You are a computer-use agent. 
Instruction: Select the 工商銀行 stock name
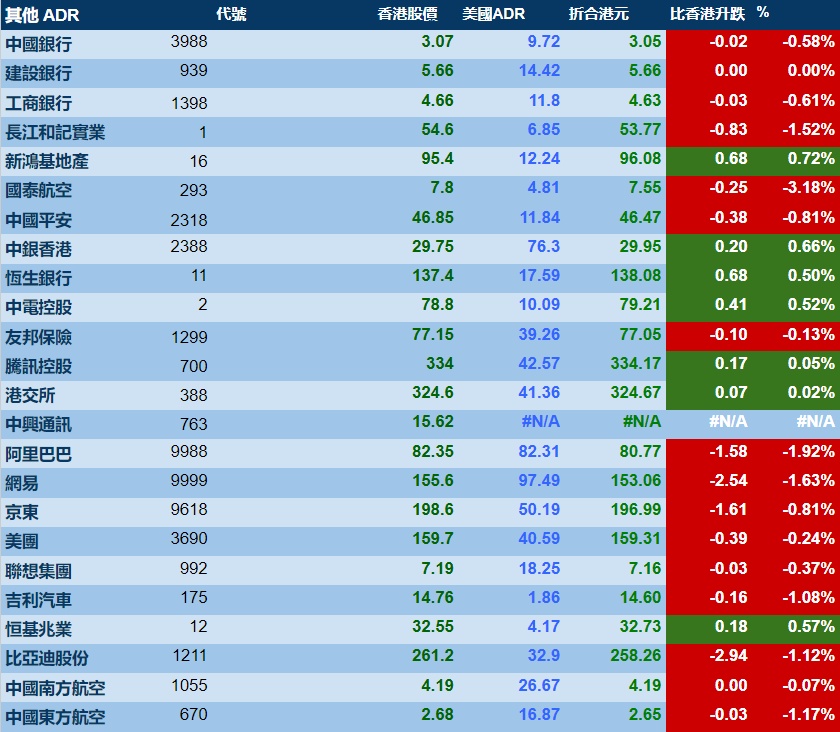tap(39, 103)
